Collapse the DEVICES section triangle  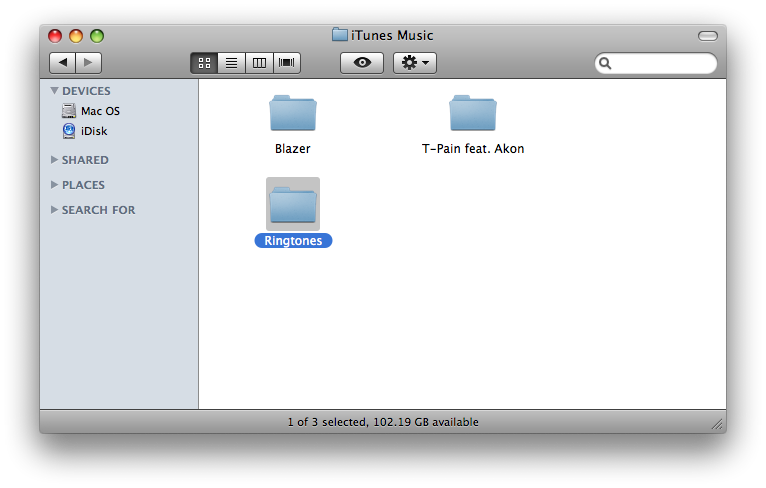54,91
